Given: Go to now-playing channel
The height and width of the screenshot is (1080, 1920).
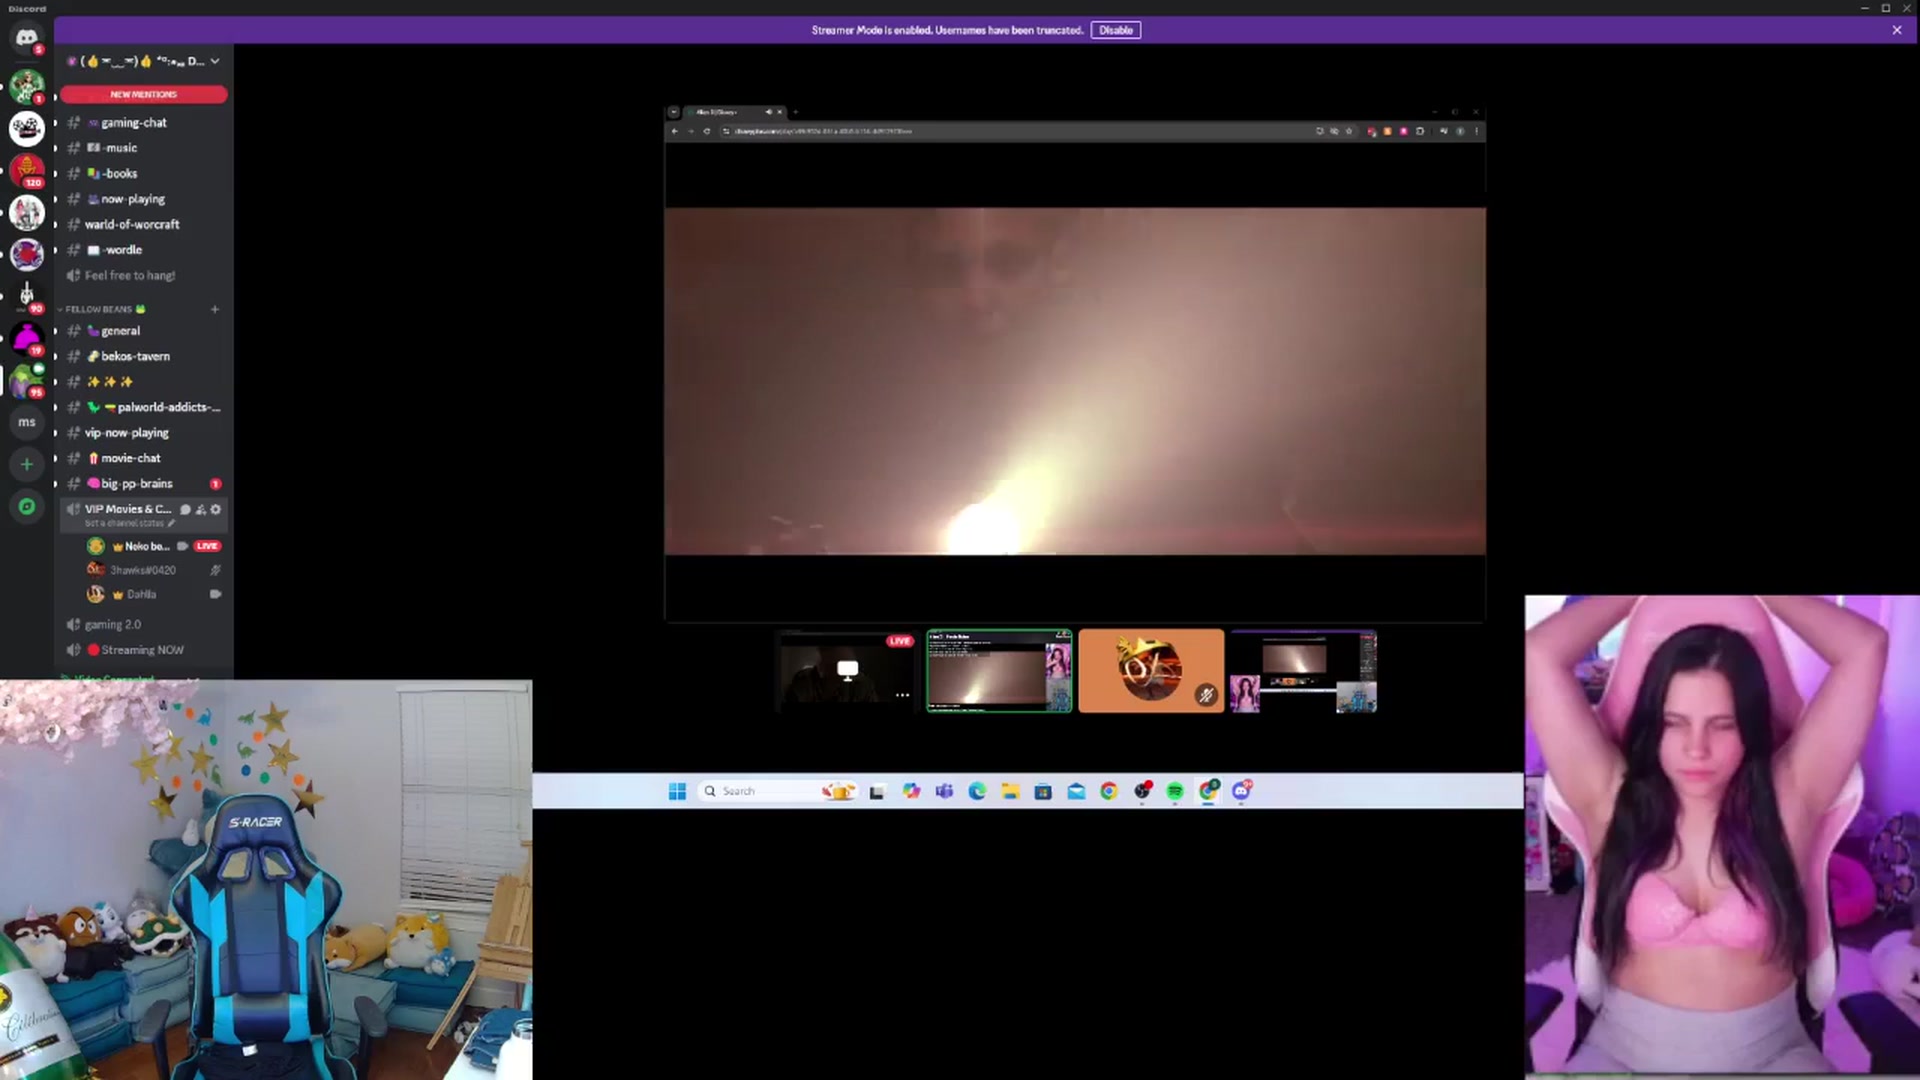Looking at the screenshot, I should 143,199.
